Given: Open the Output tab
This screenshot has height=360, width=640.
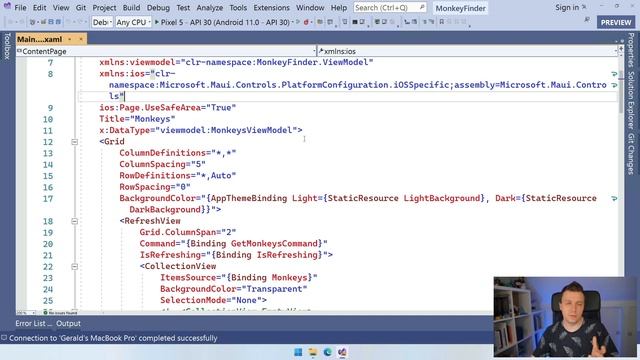Looking at the screenshot, I should click(68, 323).
